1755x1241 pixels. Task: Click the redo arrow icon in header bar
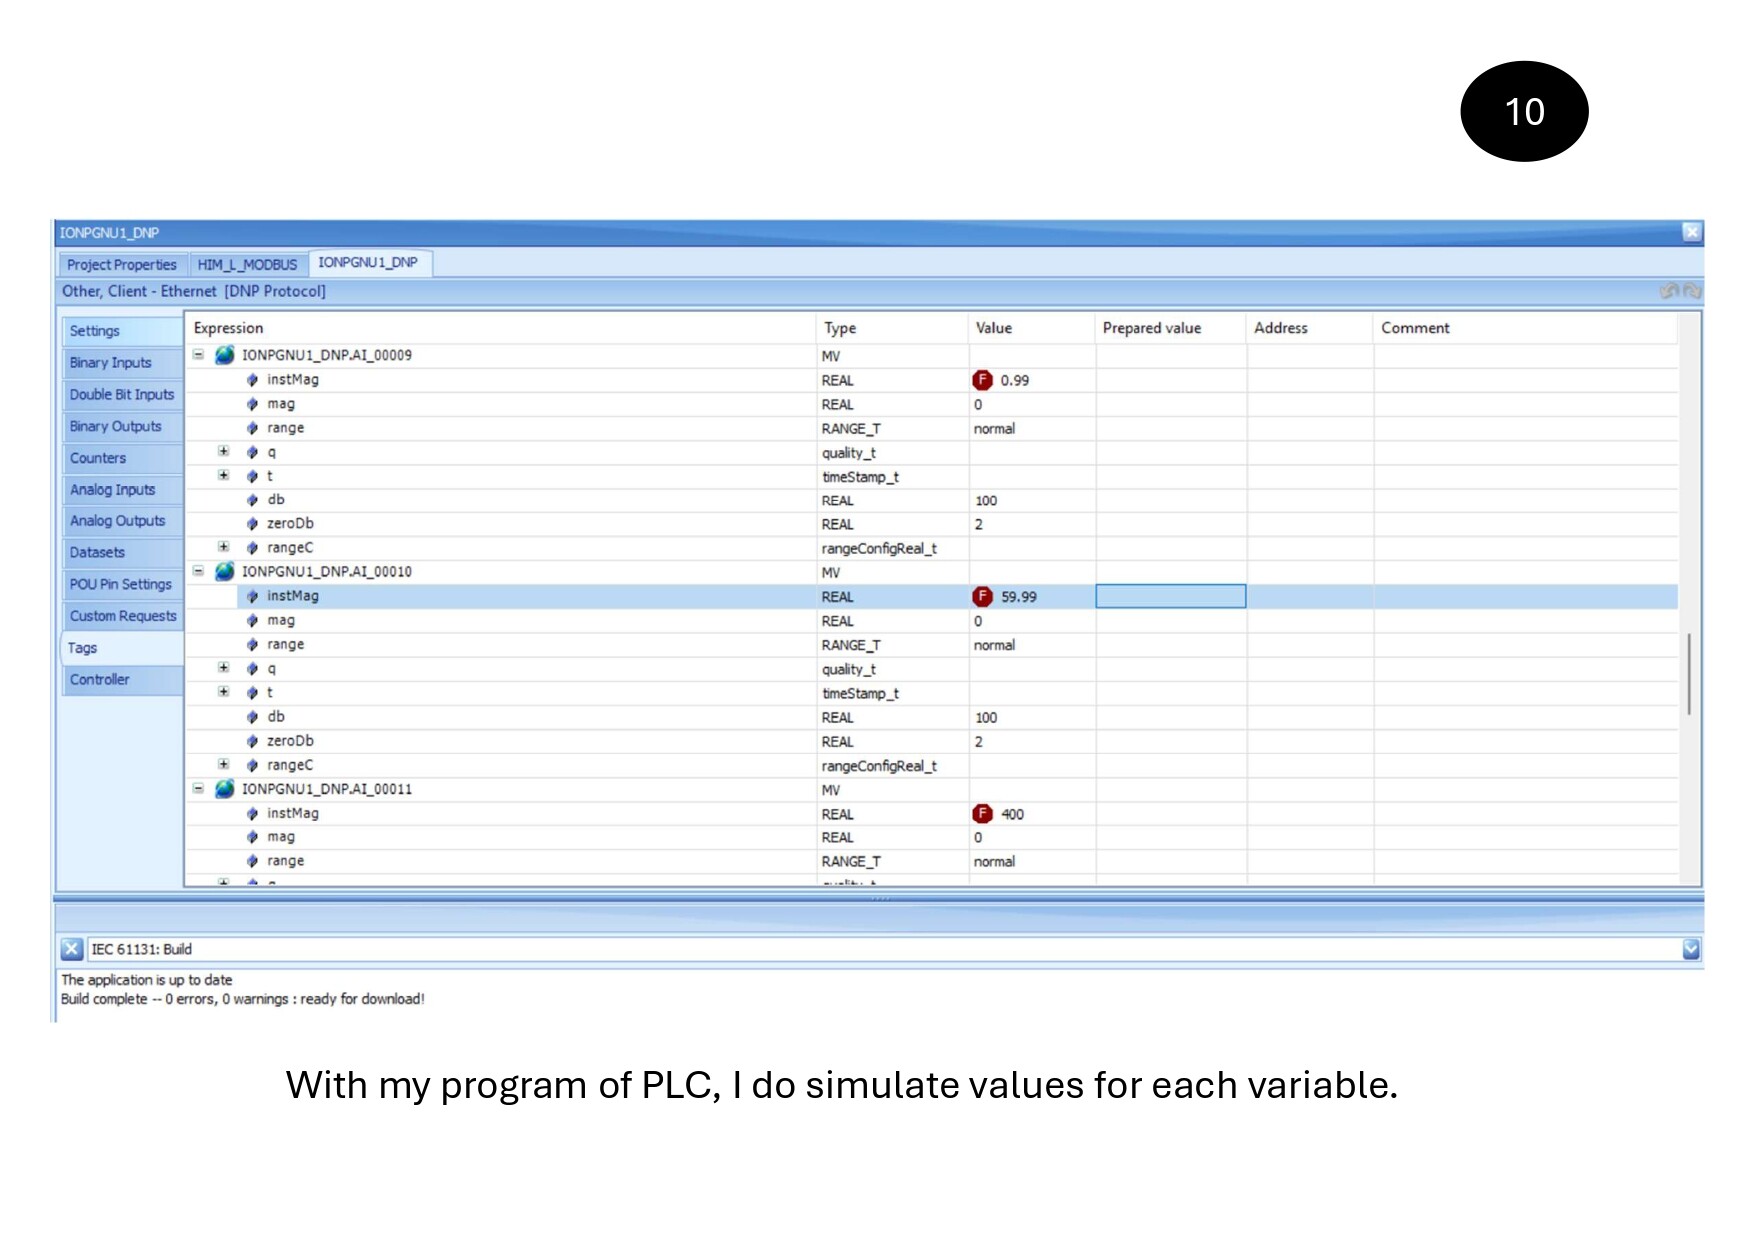[x=1691, y=291]
